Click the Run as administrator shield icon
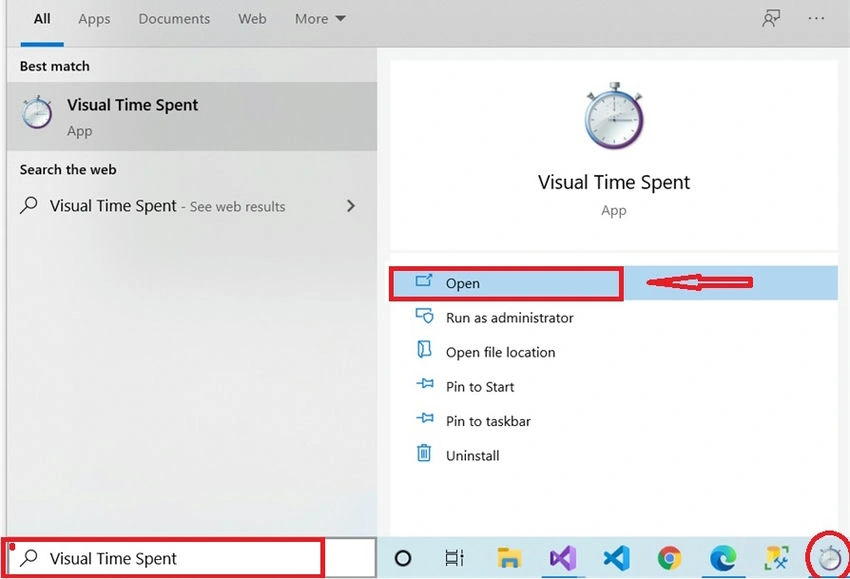The width and height of the screenshot is (850, 579). pyautogui.click(x=424, y=316)
